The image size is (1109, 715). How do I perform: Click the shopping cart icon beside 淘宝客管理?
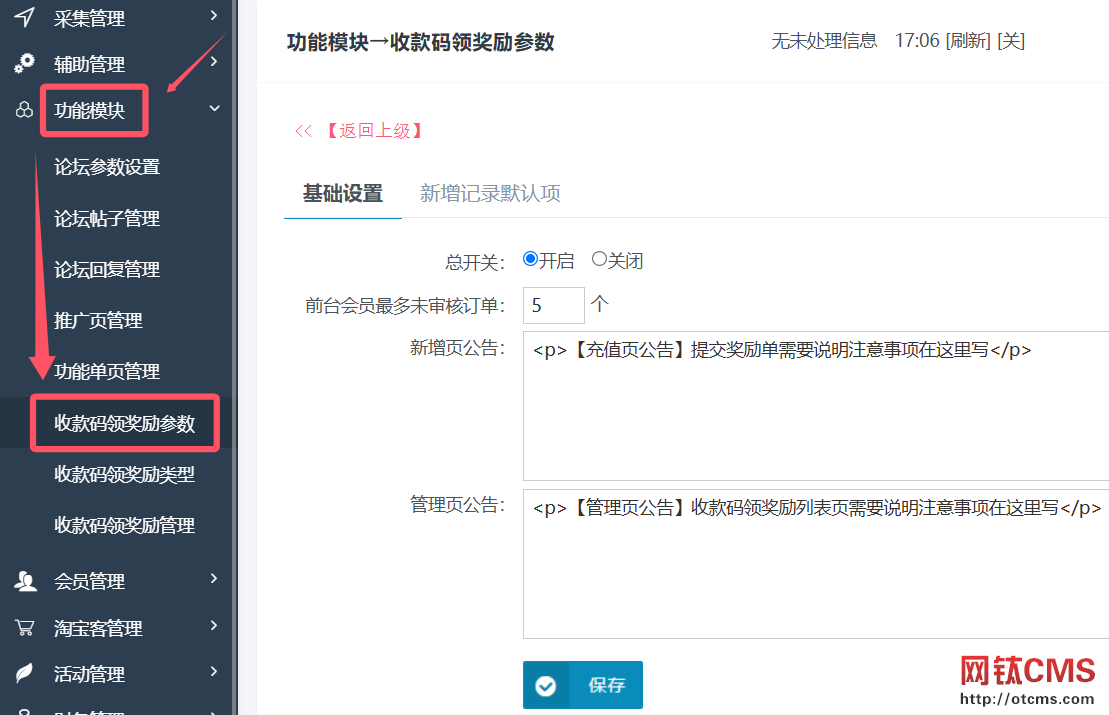point(24,628)
